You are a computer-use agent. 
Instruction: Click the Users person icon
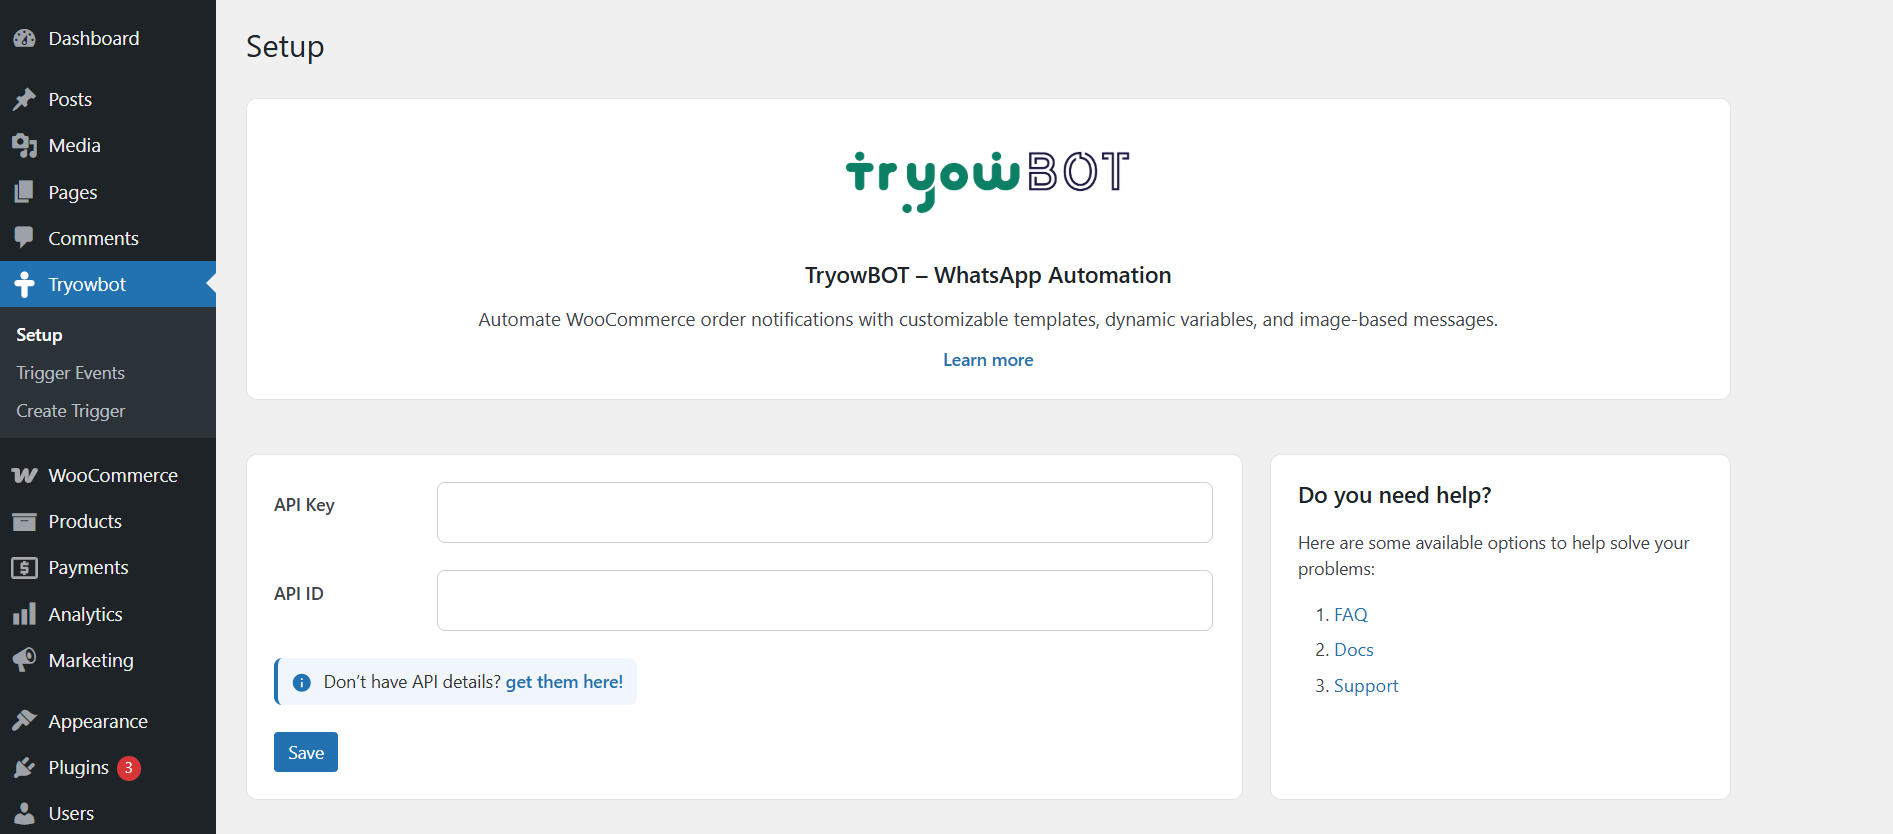click(x=24, y=814)
